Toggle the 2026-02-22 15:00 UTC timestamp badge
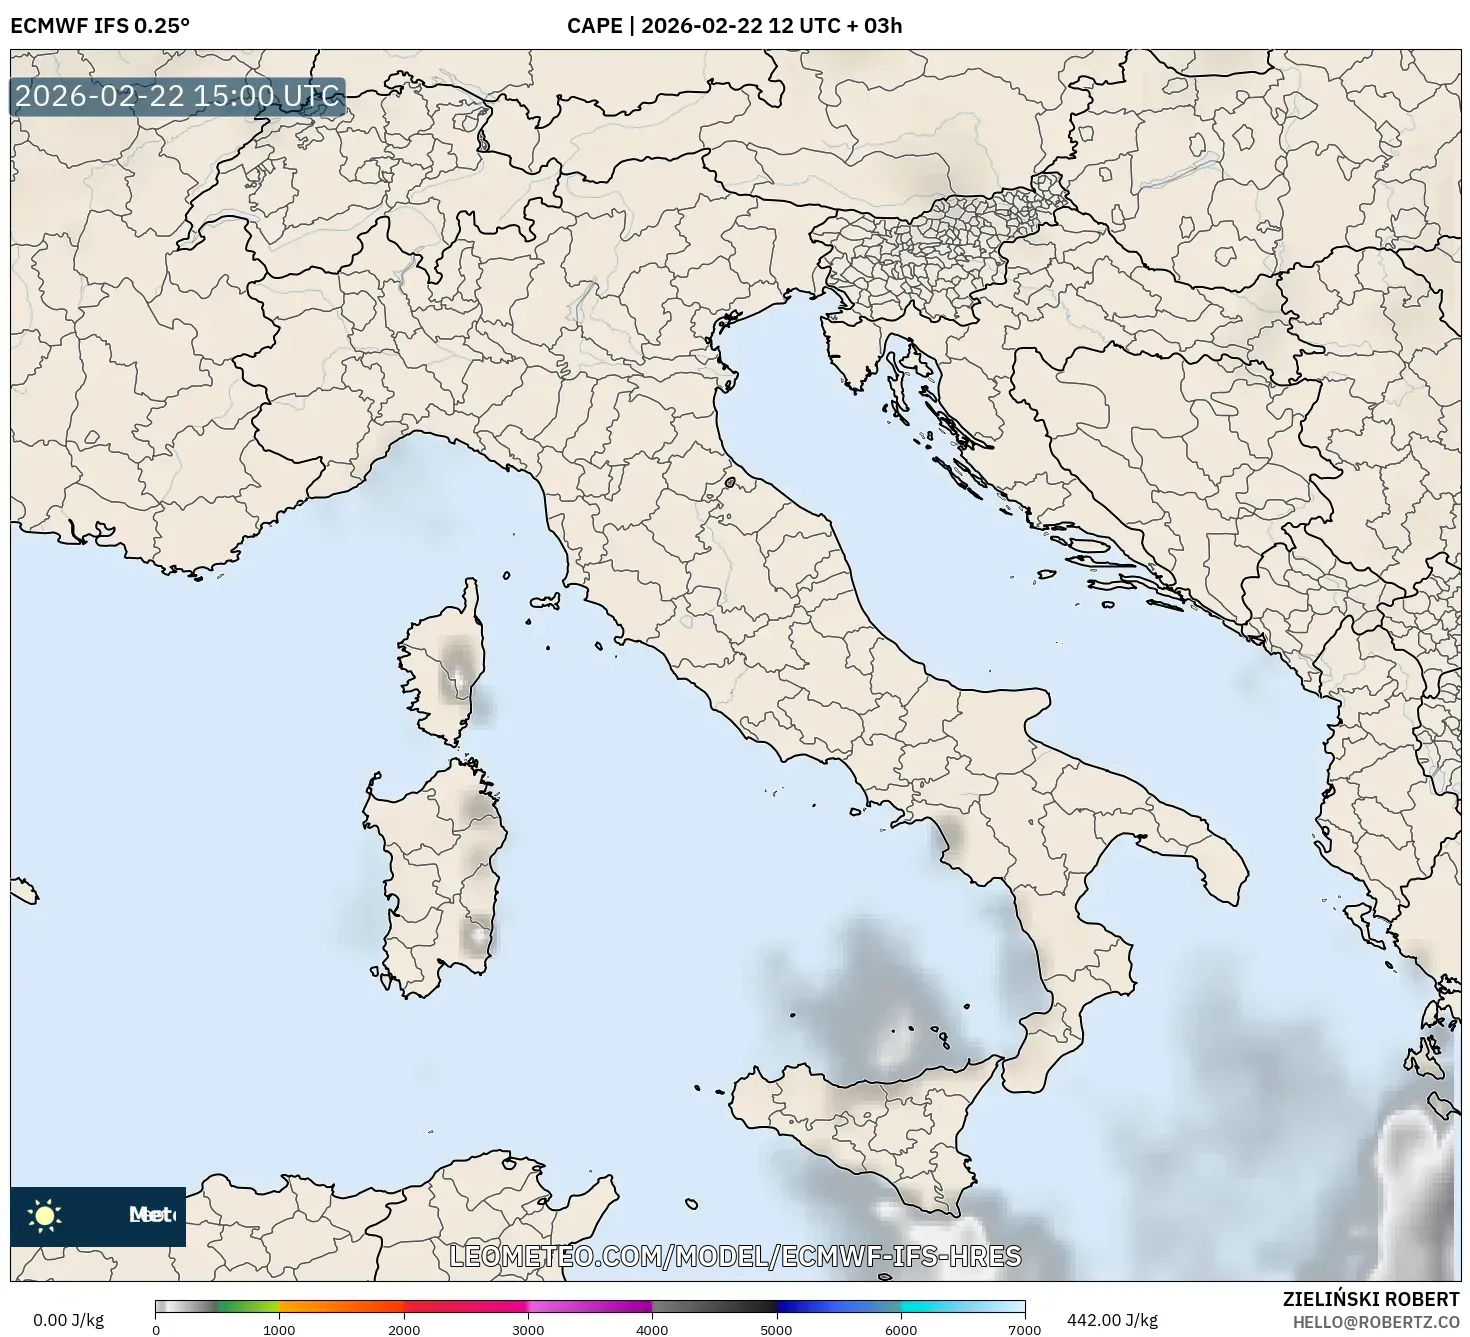This screenshot has width=1470, height=1337. pos(176,97)
